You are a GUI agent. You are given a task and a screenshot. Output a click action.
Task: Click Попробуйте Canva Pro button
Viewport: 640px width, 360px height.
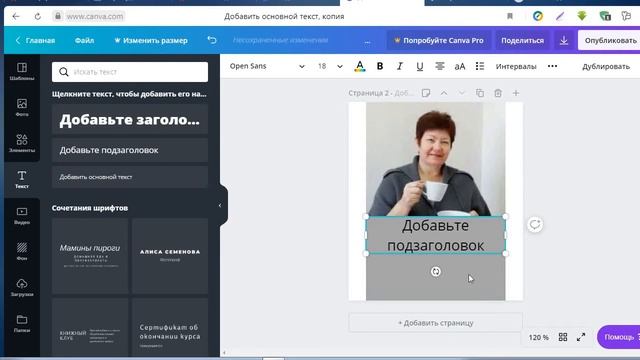(x=439, y=40)
